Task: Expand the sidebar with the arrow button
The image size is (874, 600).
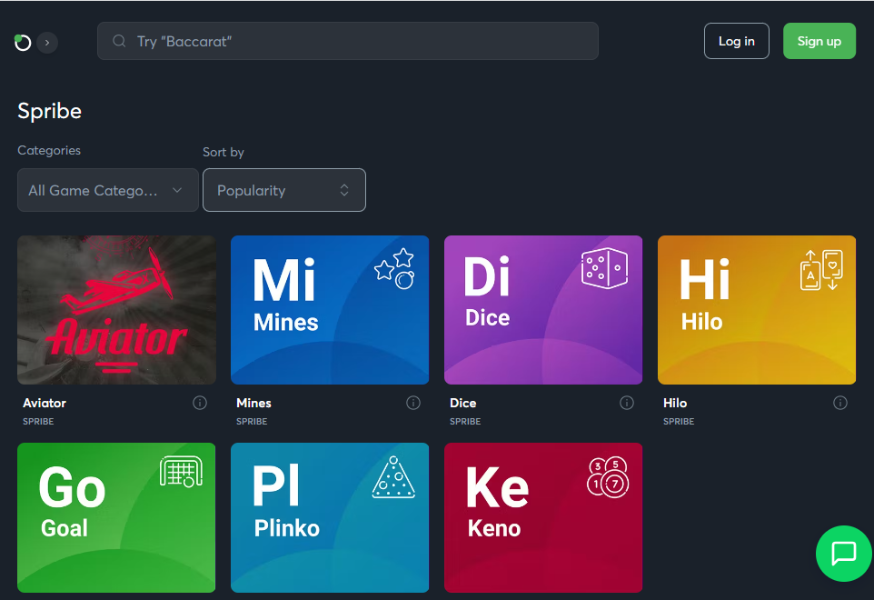Action: (47, 42)
